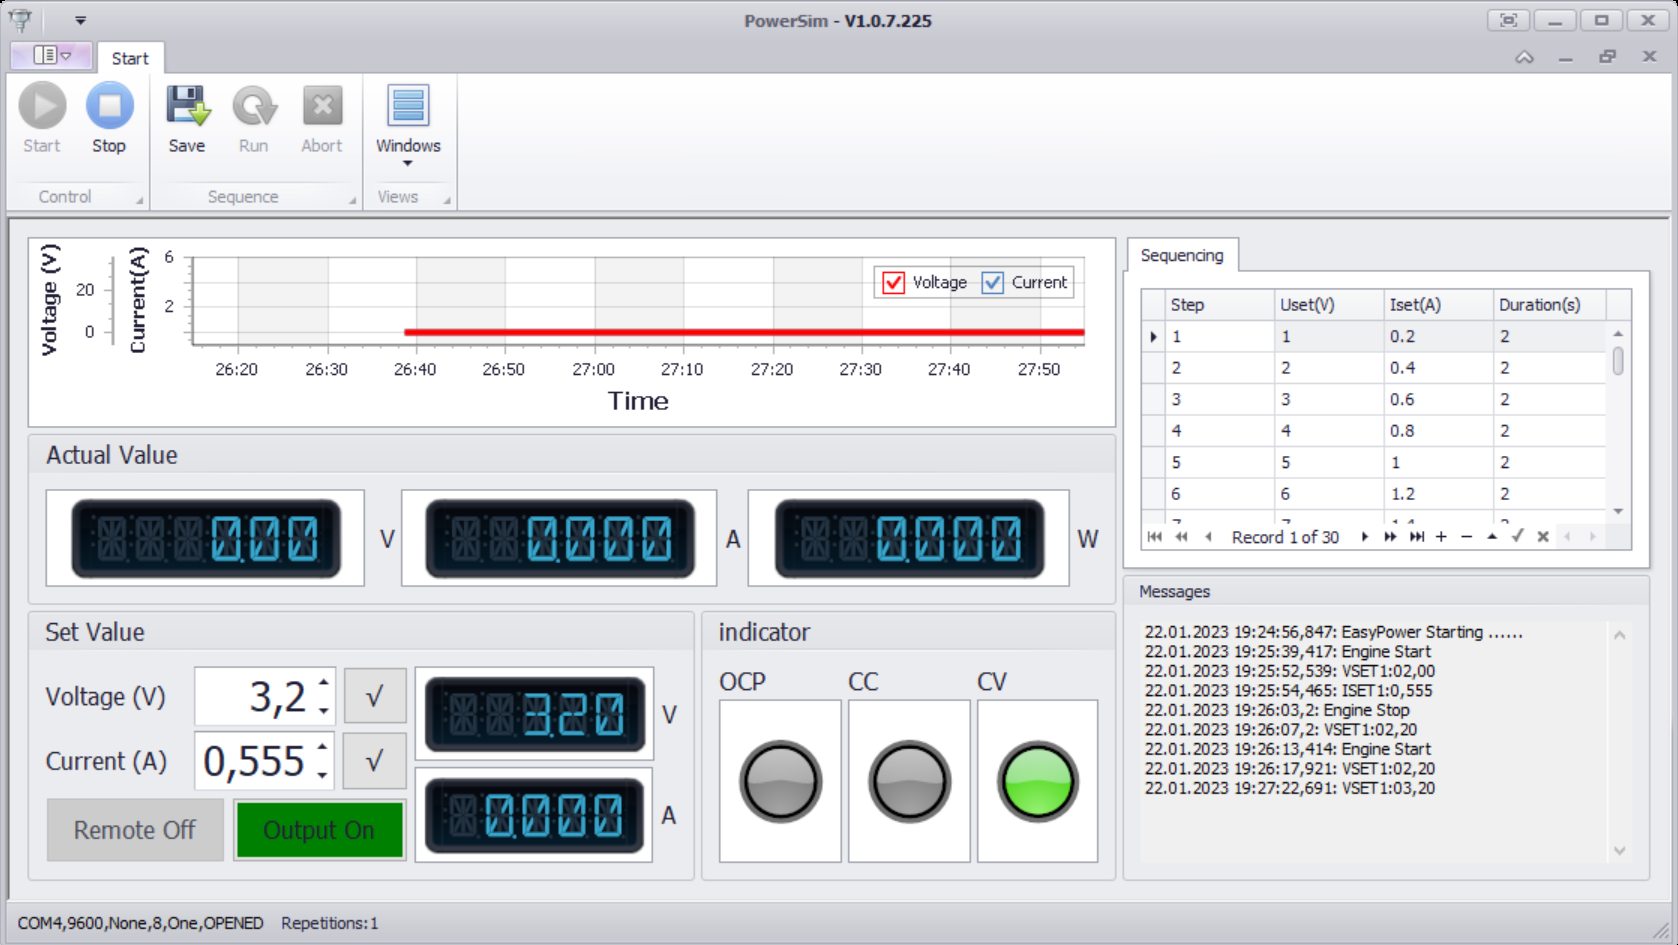This screenshot has height=945, width=1678.
Task: Decrease Voltage set value spinner down
Action: (x=324, y=711)
